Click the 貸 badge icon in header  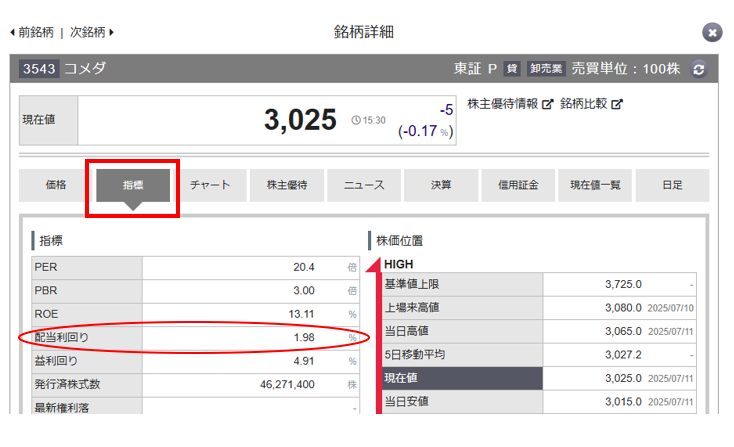pyautogui.click(x=512, y=69)
